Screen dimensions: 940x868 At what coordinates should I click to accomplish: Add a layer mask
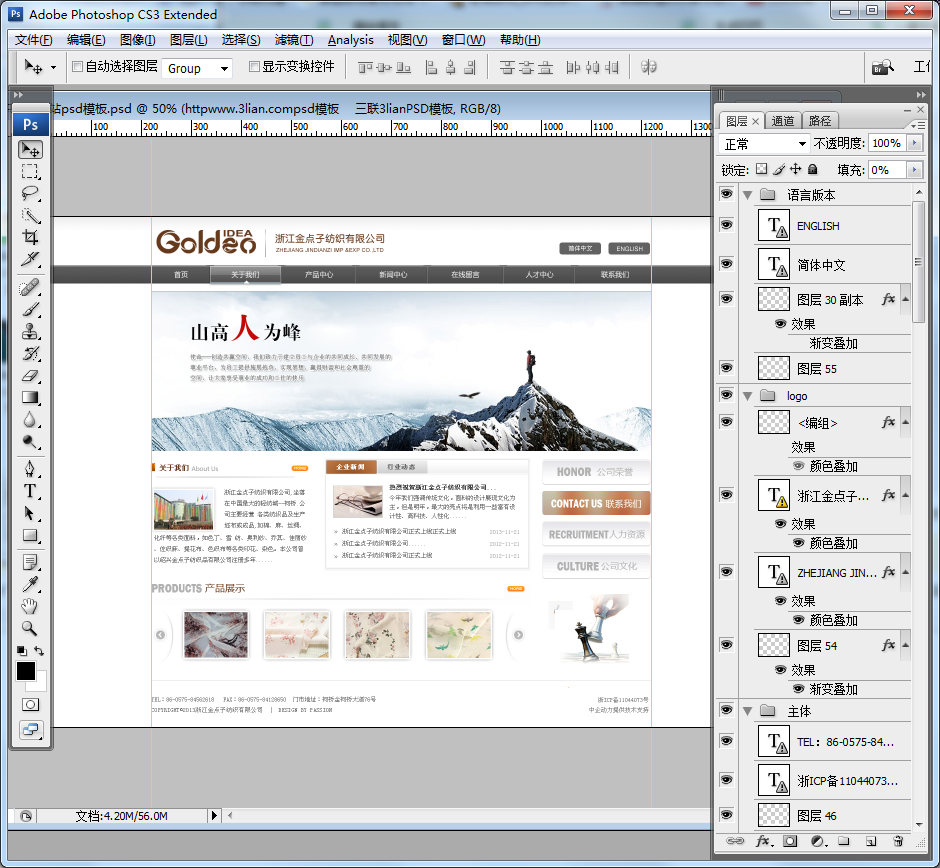[x=790, y=841]
